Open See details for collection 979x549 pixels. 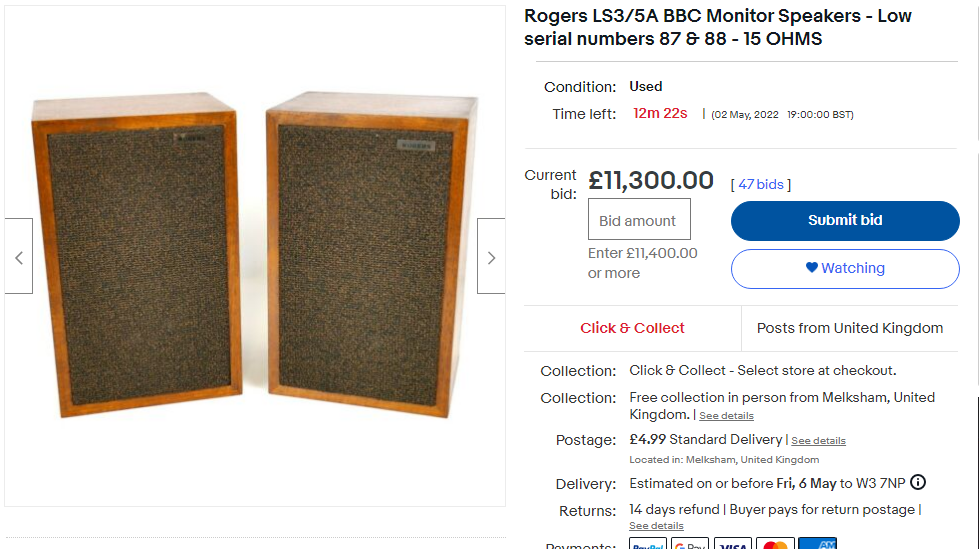pos(726,415)
